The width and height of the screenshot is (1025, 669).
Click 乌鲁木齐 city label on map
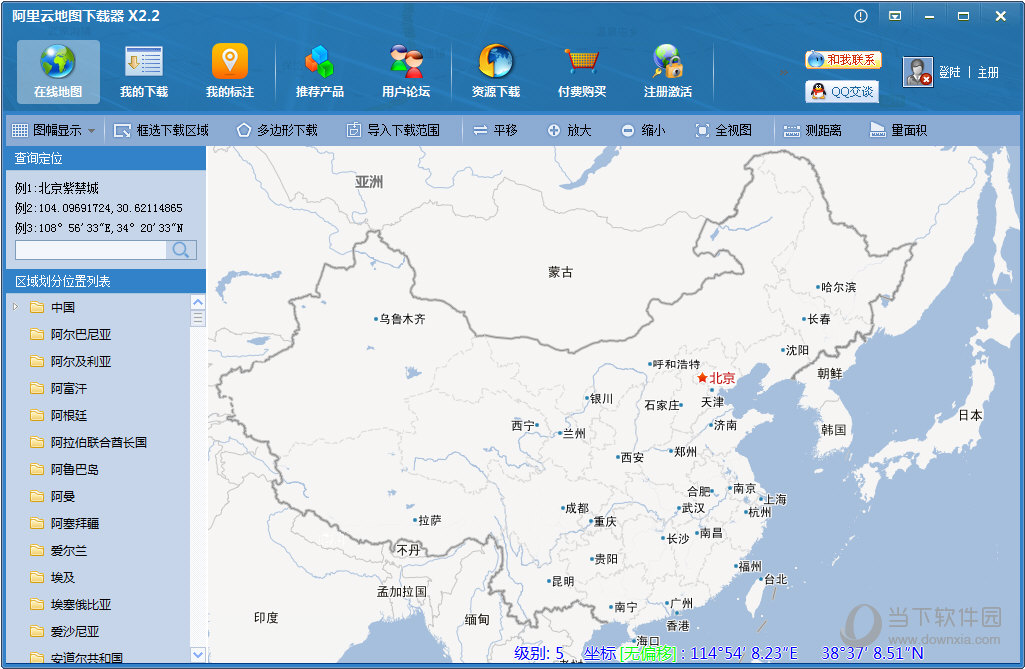[403, 319]
